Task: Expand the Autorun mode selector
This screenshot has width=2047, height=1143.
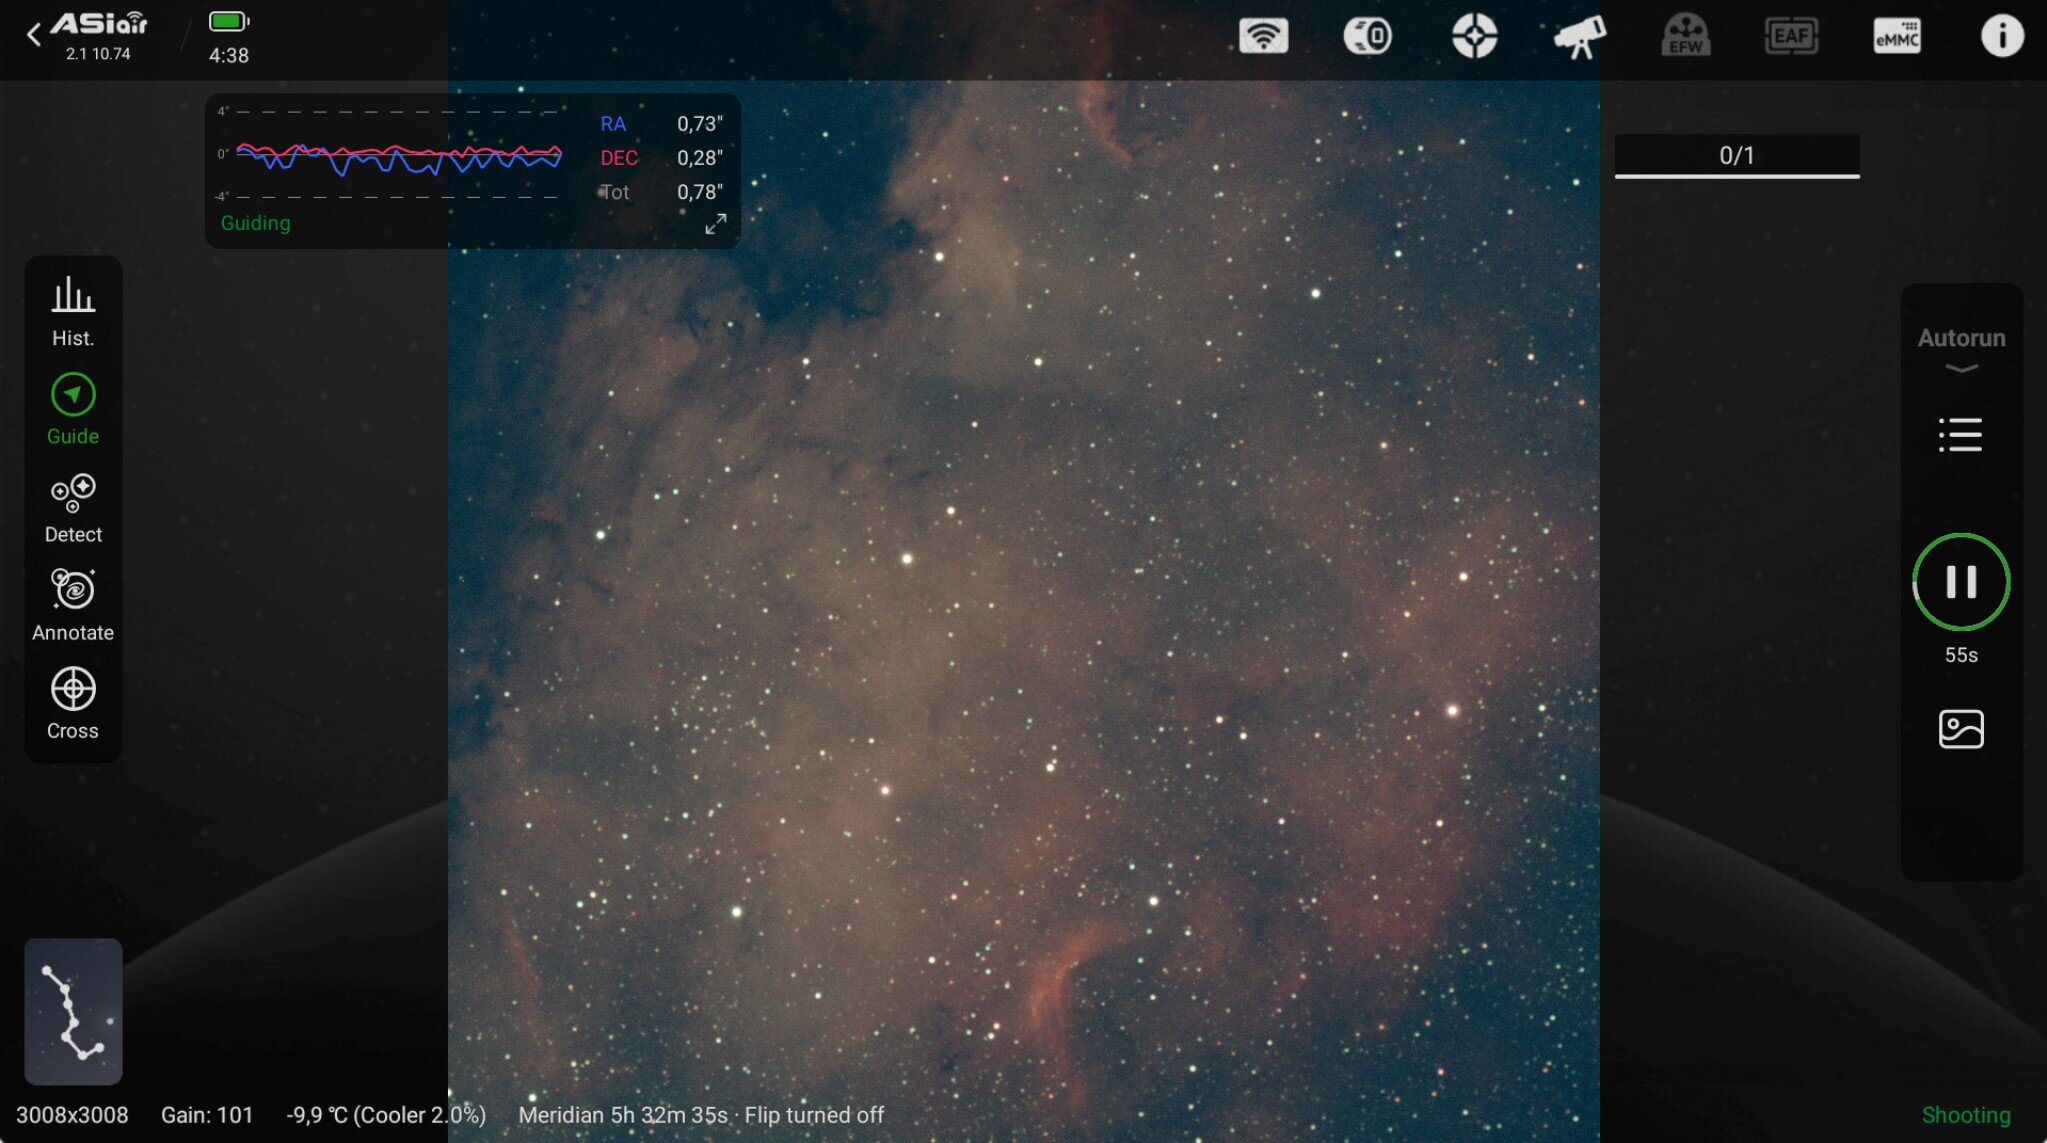Action: (1961, 347)
